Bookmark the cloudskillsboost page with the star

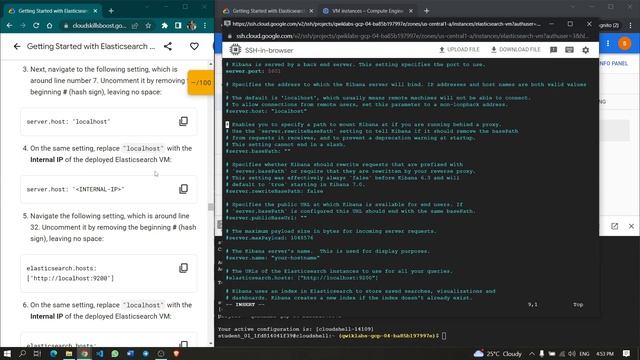148,25
